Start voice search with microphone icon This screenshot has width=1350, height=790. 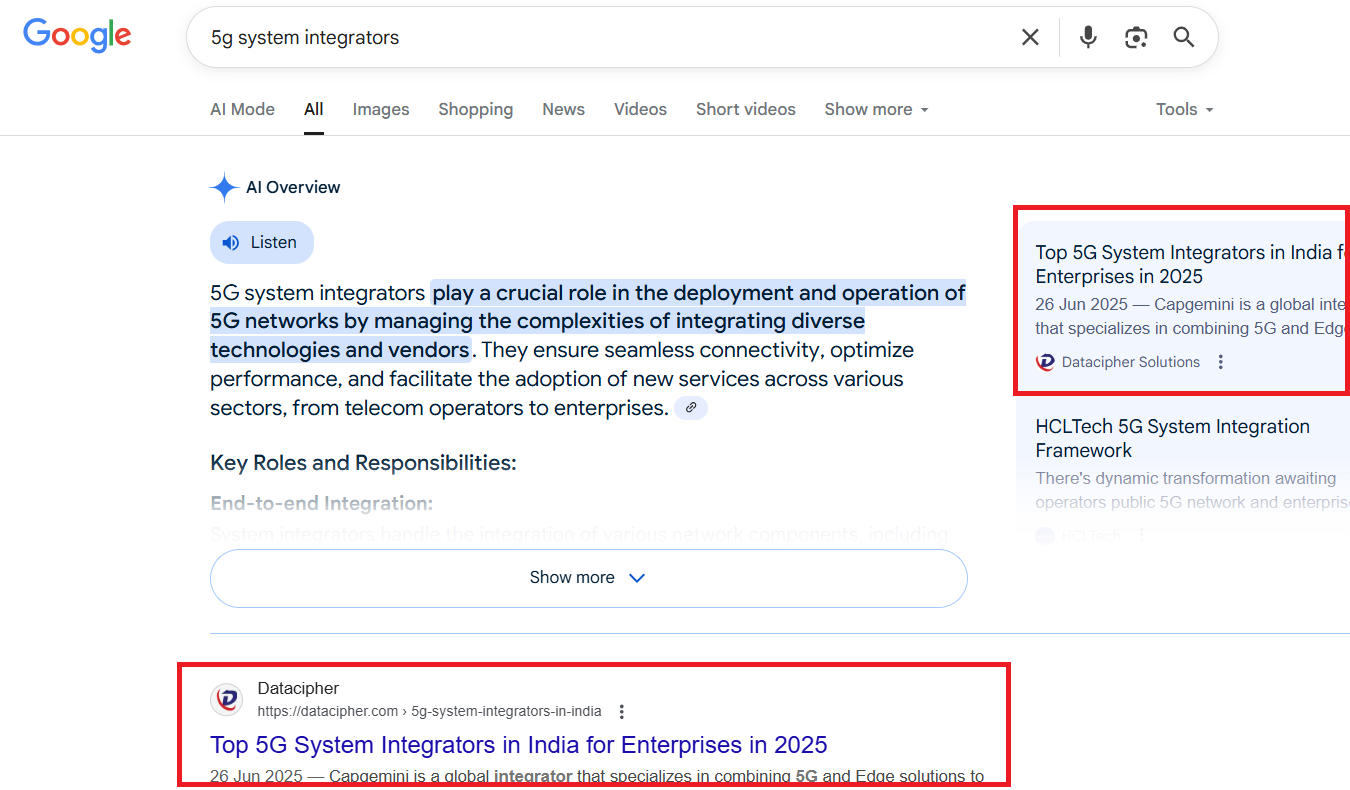(1088, 37)
